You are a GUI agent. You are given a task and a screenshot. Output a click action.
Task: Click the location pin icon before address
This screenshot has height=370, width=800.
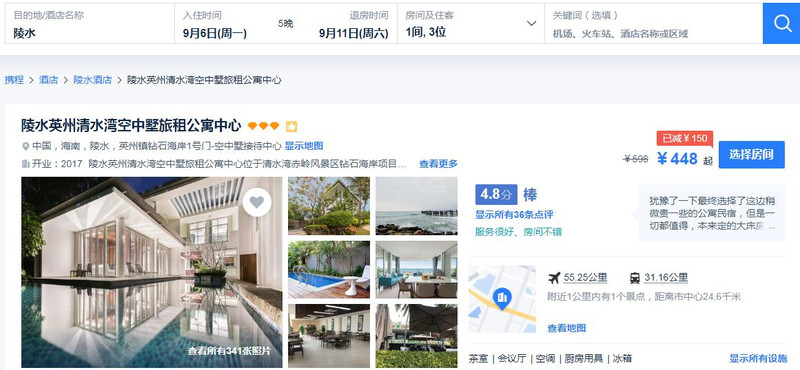(x=26, y=146)
